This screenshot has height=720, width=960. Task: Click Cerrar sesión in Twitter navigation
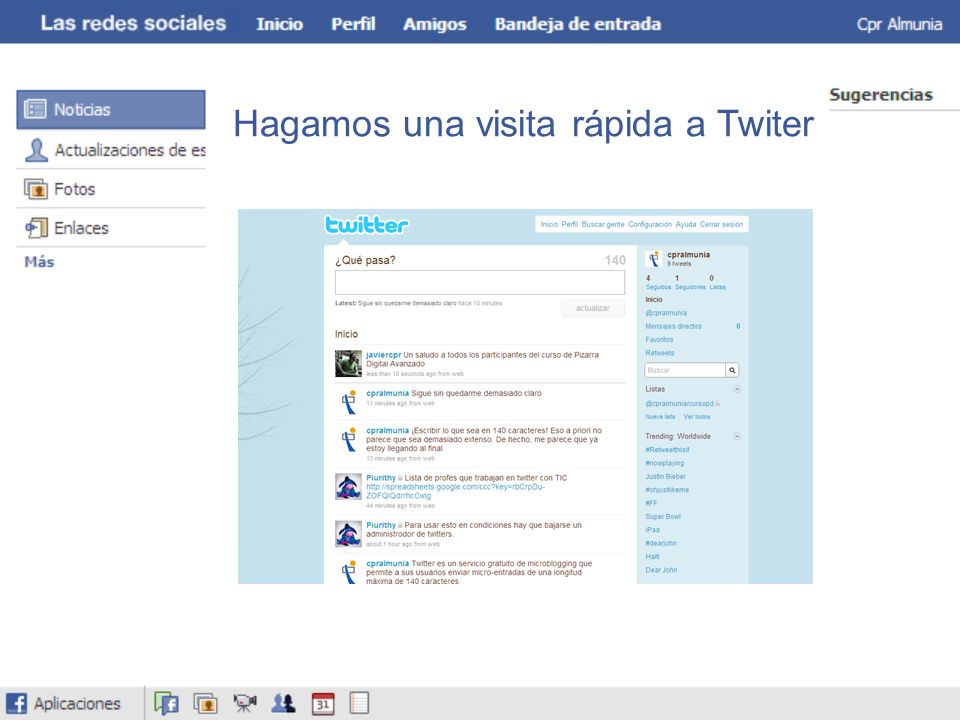721,224
